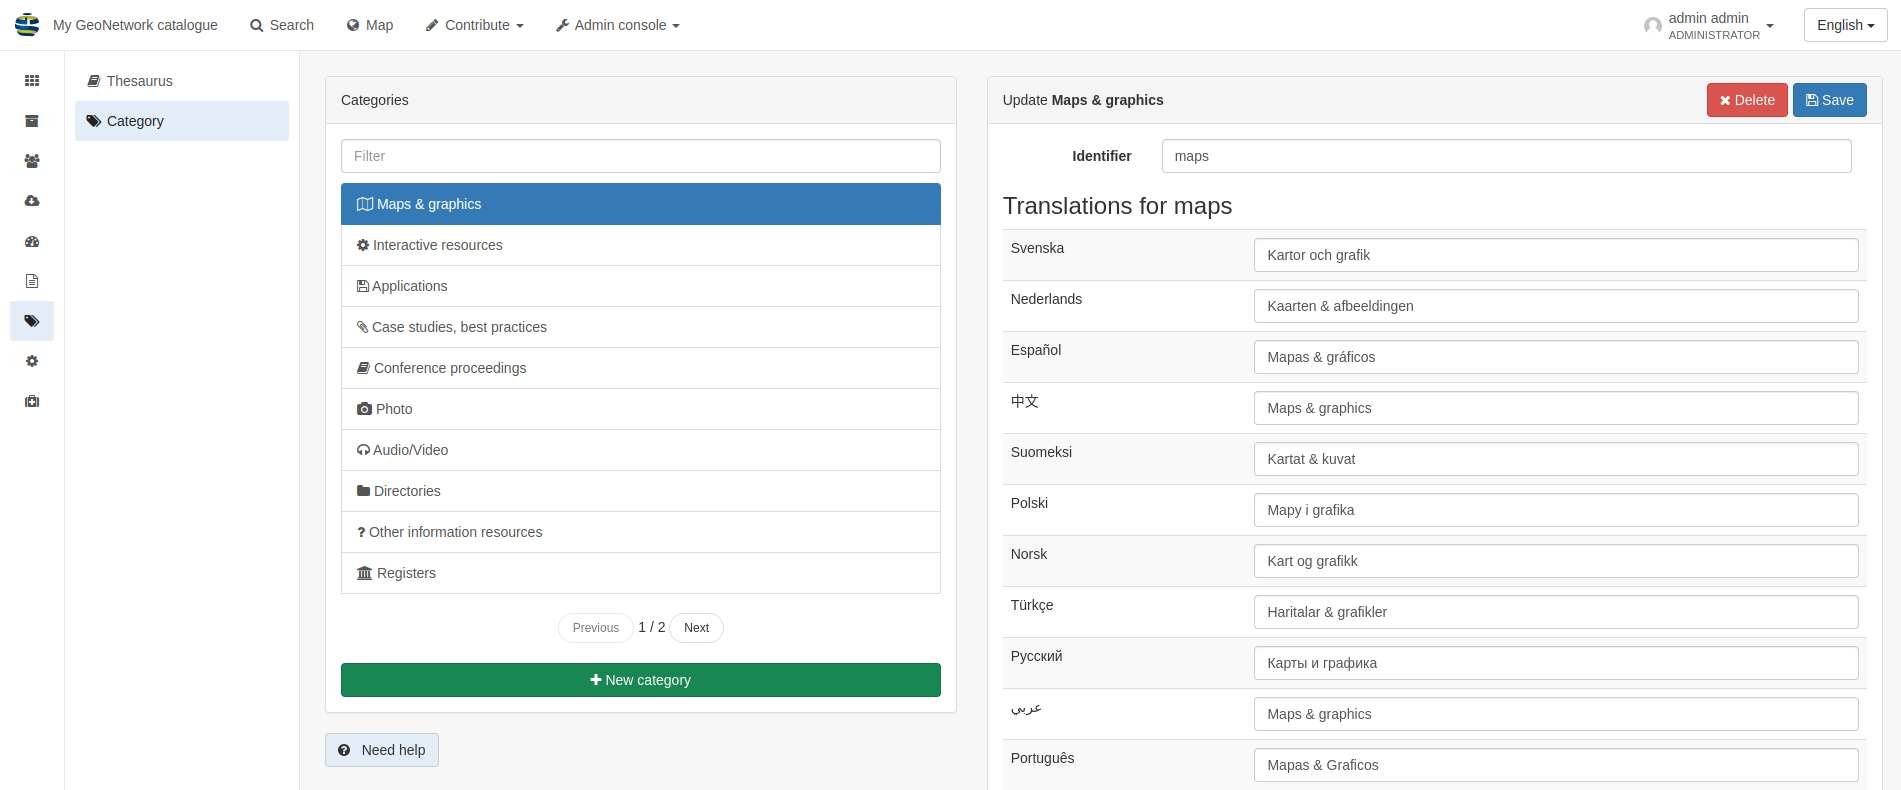Select the Conference proceedings category
This screenshot has width=1901, height=790.
pos(641,368)
